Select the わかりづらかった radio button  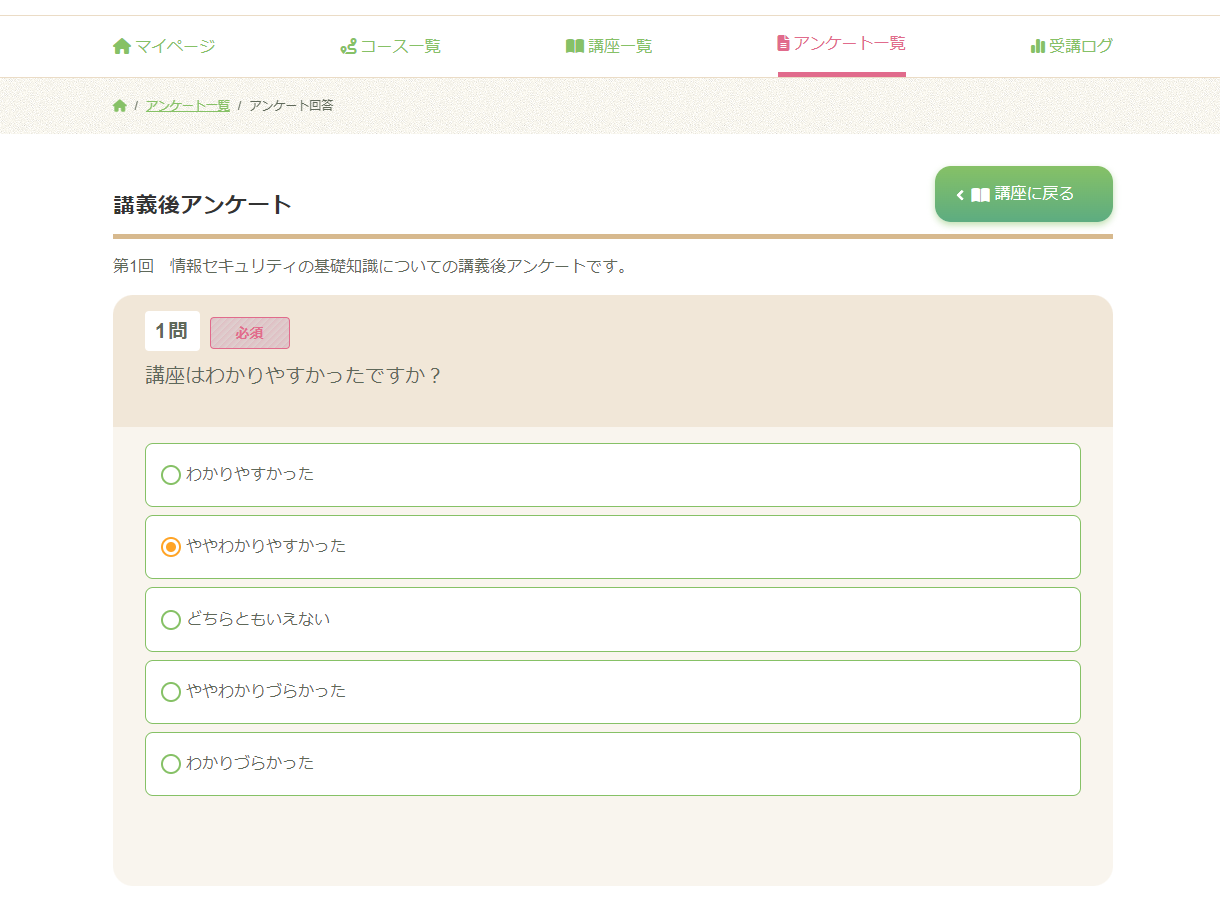tap(171, 764)
